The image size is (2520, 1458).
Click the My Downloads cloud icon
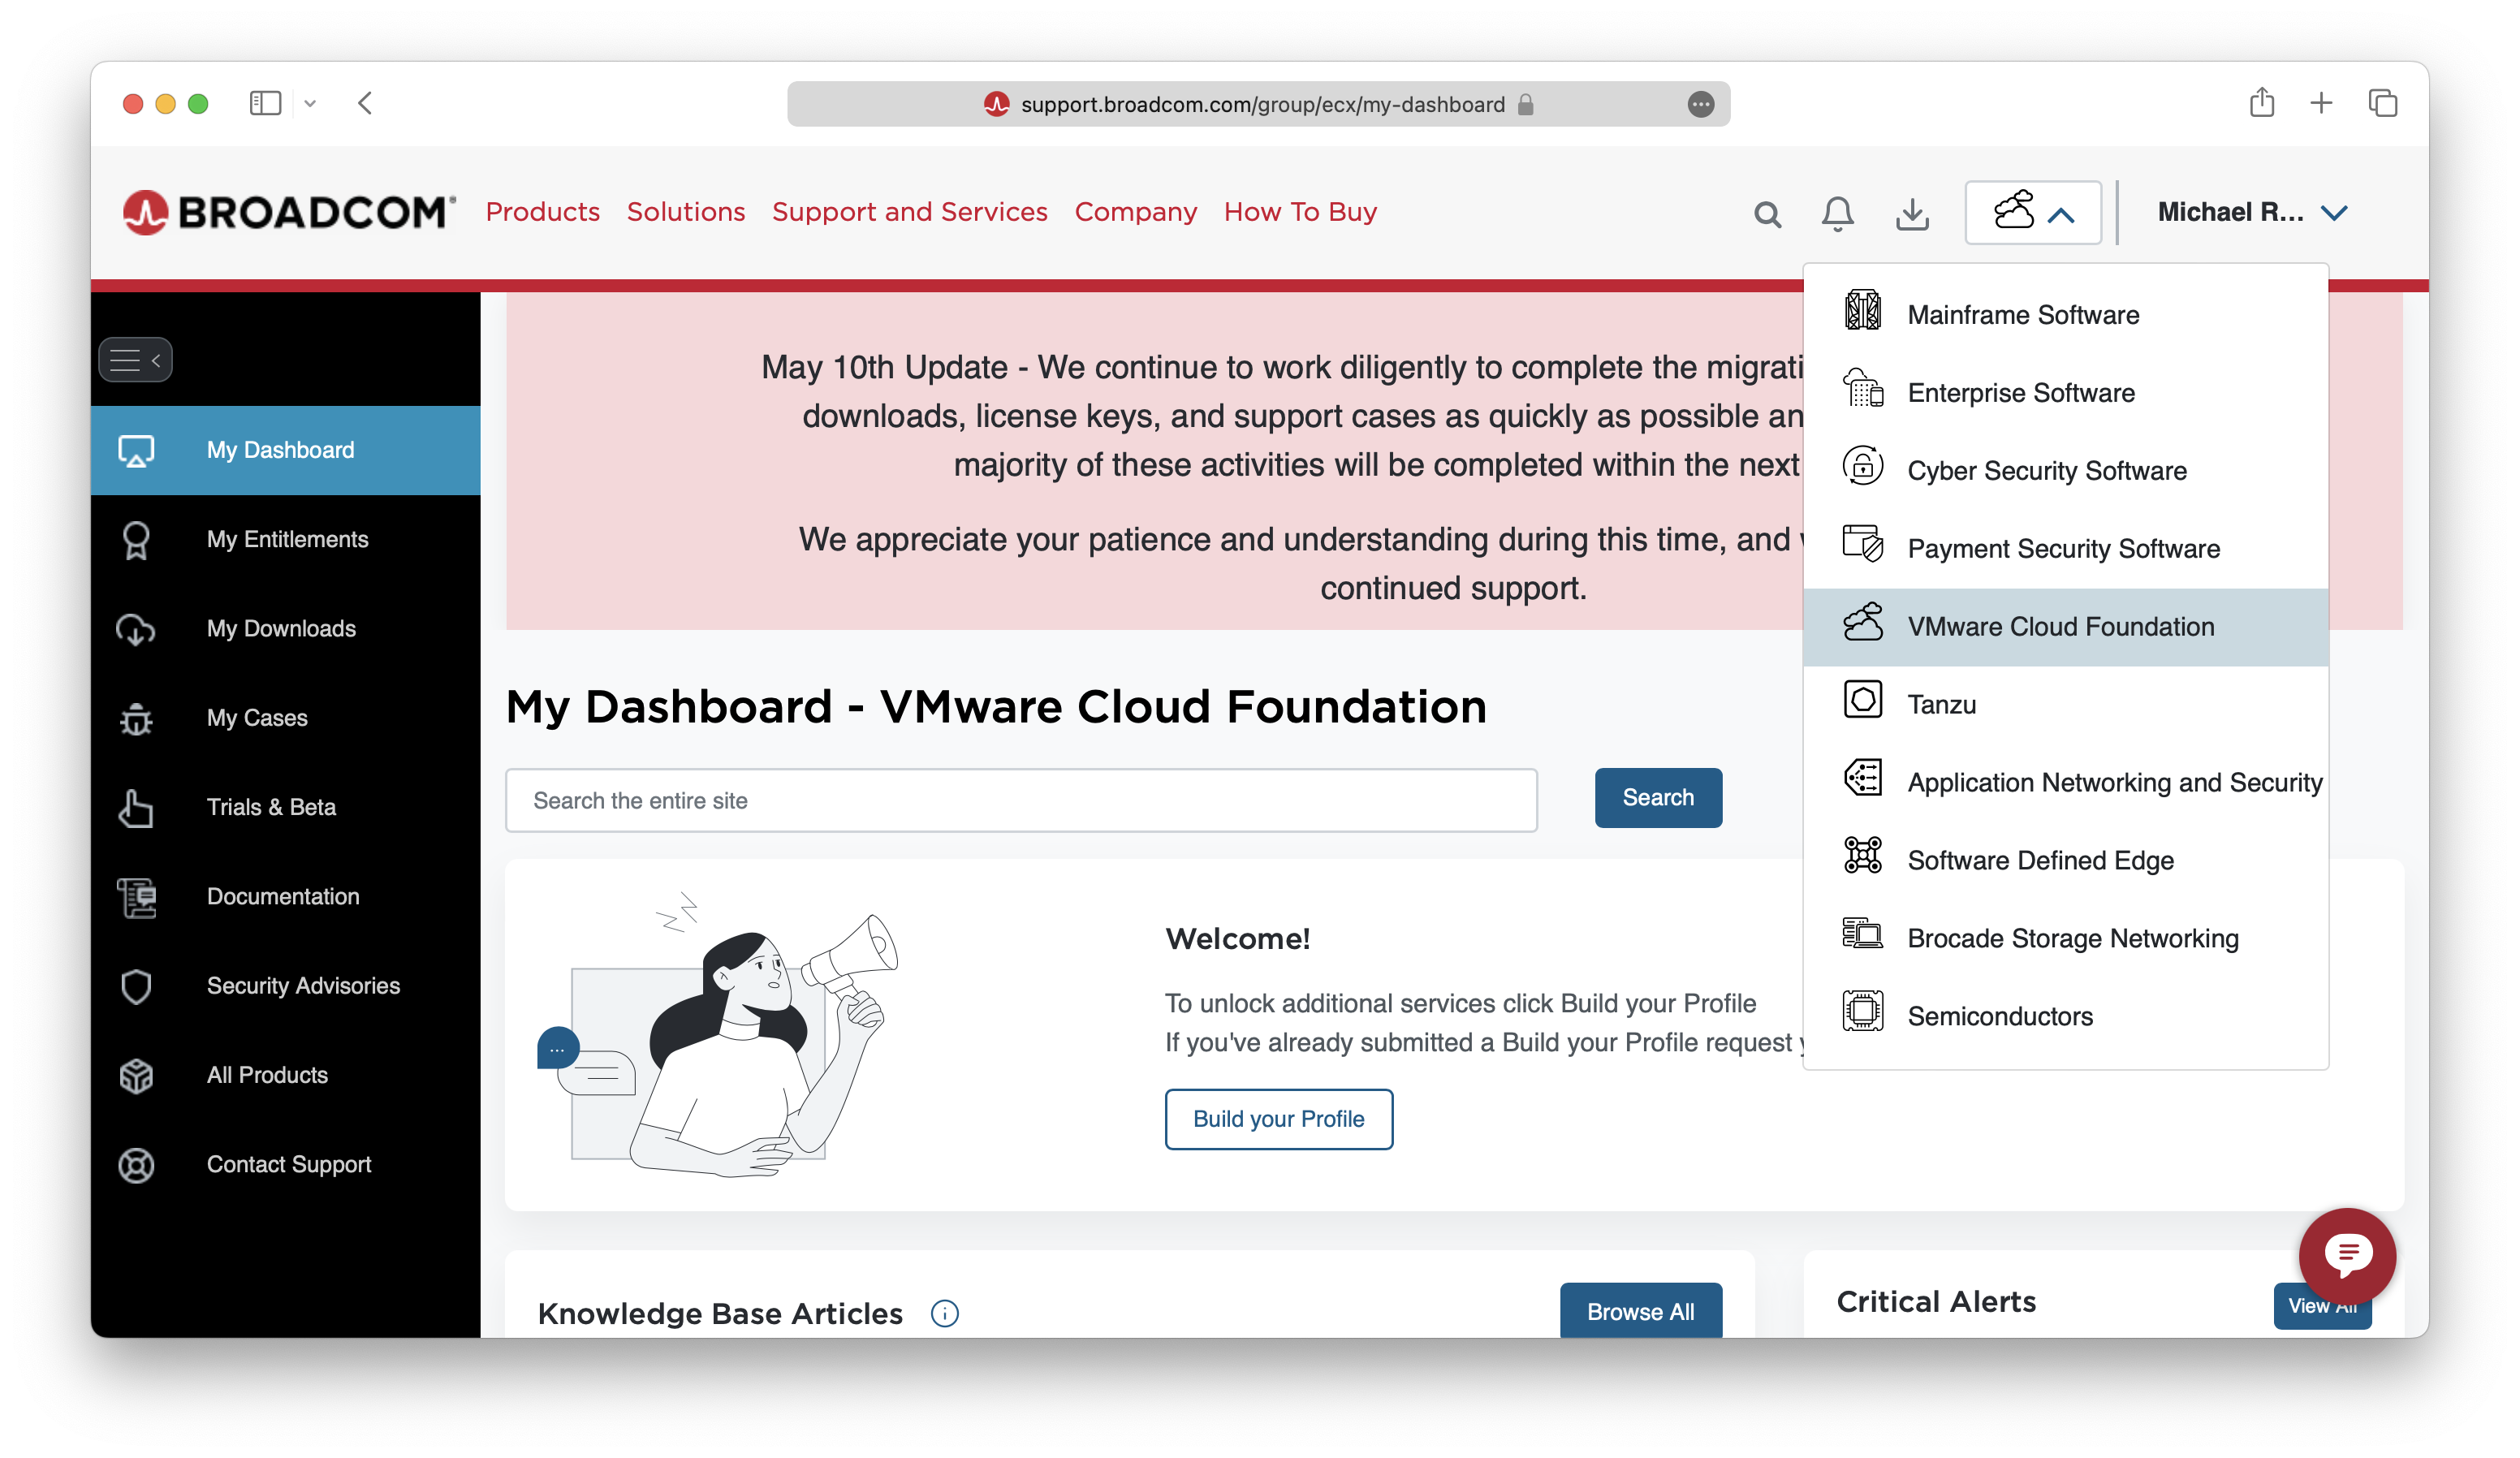(136, 629)
